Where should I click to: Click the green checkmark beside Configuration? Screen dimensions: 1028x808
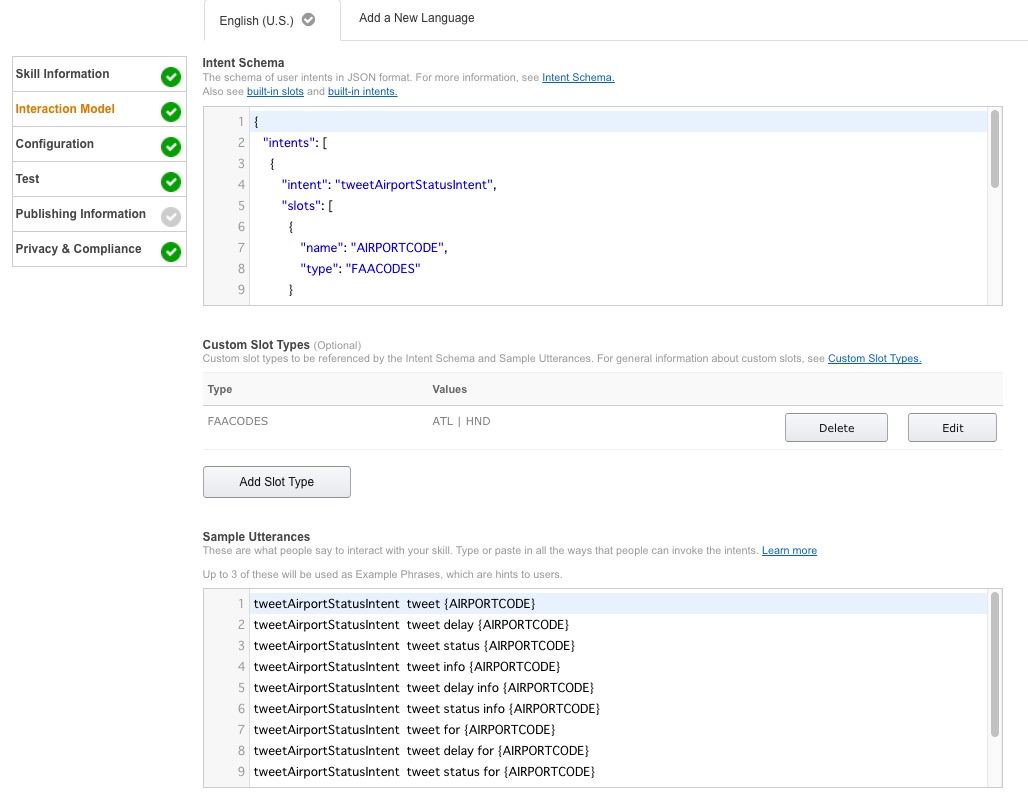[171, 146]
